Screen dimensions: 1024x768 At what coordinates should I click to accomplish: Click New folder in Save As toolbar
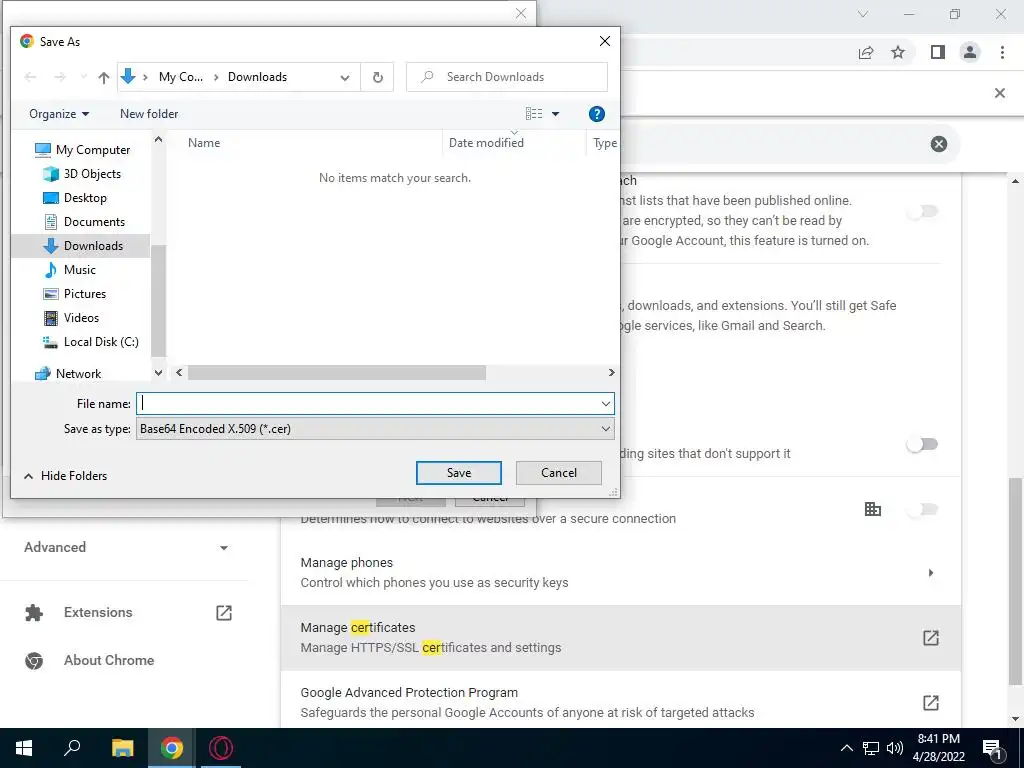(x=149, y=114)
